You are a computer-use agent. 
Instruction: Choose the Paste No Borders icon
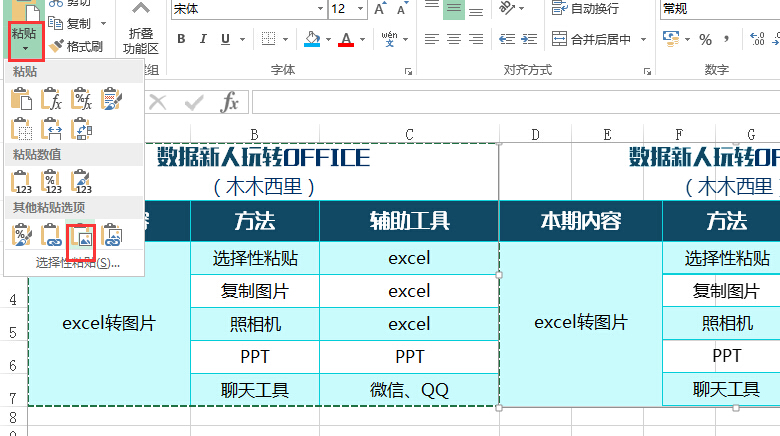point(21,128)
